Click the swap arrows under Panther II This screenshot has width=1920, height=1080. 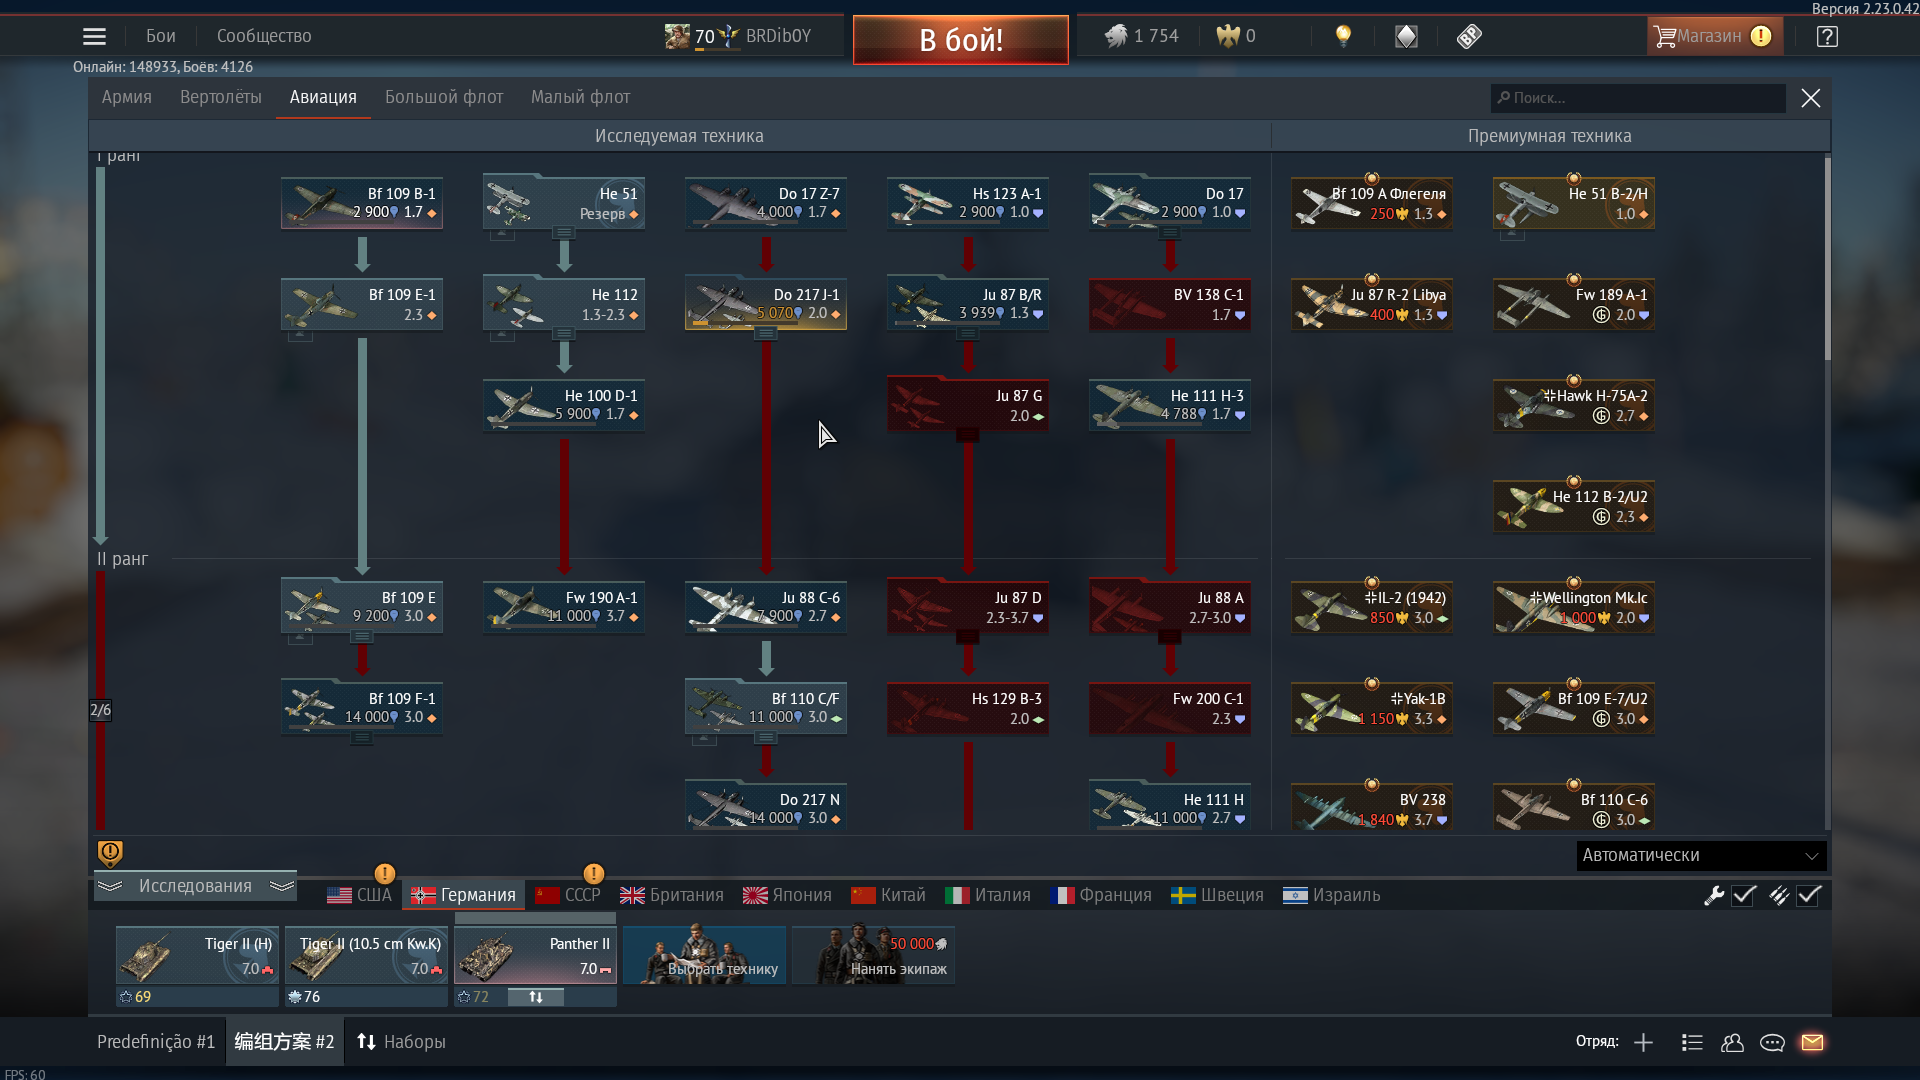tap(536, 997)
